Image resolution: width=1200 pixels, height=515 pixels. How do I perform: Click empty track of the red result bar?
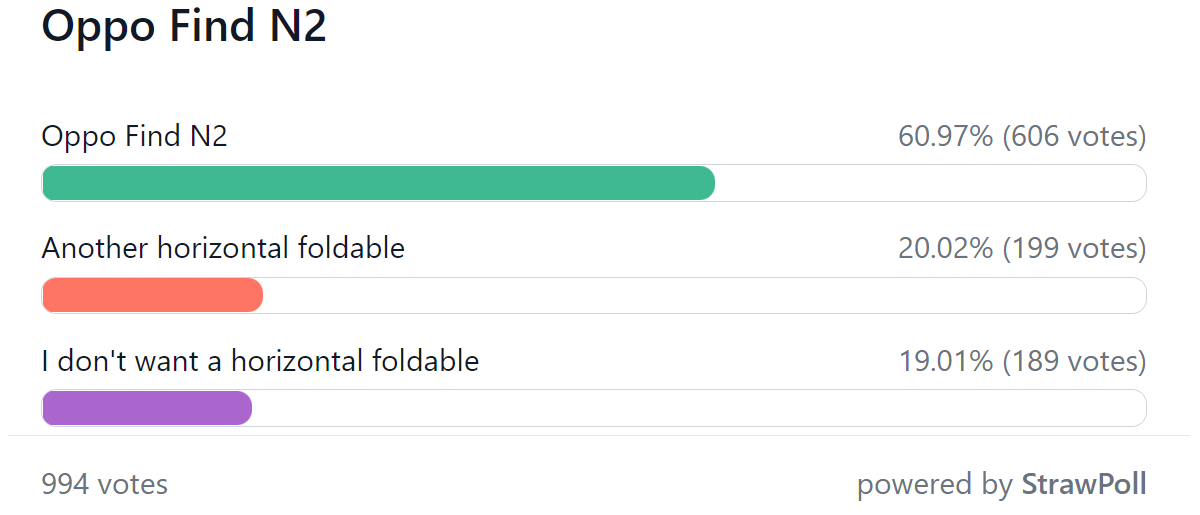coord(704,295)
